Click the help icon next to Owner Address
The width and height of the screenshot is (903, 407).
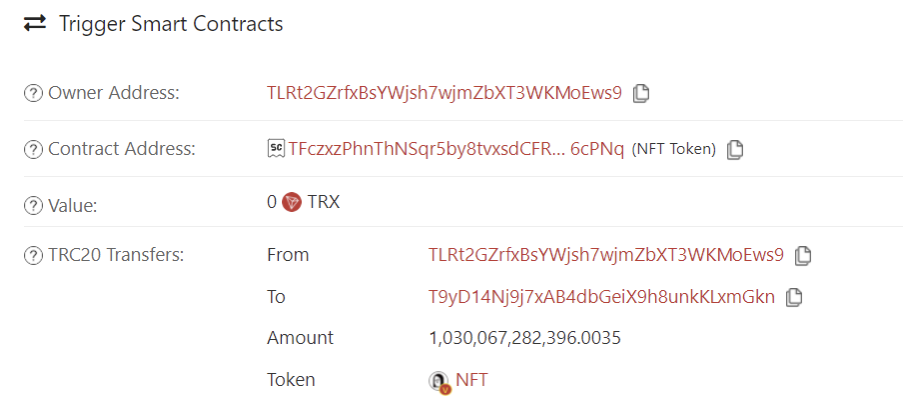33,93
